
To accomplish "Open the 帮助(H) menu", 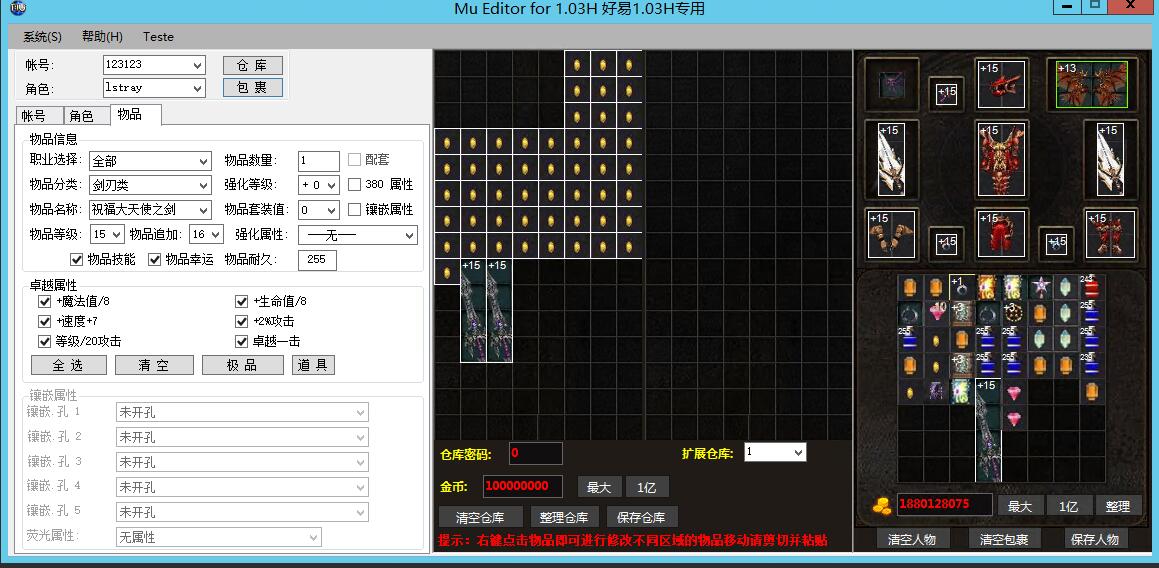I will point(102,36).
